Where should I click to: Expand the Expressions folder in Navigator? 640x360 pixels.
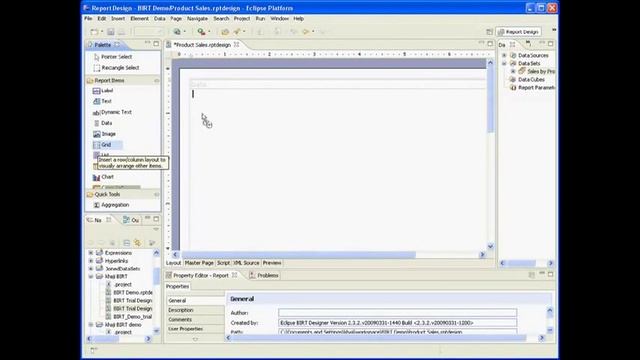point(91,253)
